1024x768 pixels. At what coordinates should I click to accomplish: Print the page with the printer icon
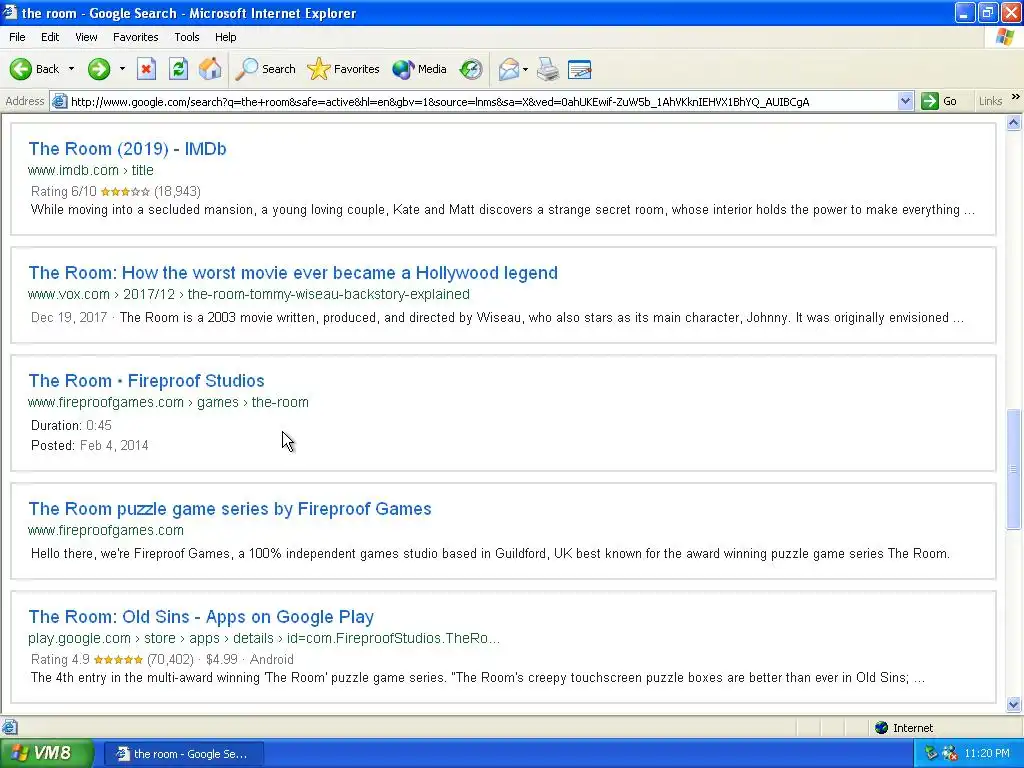(548, 69)
